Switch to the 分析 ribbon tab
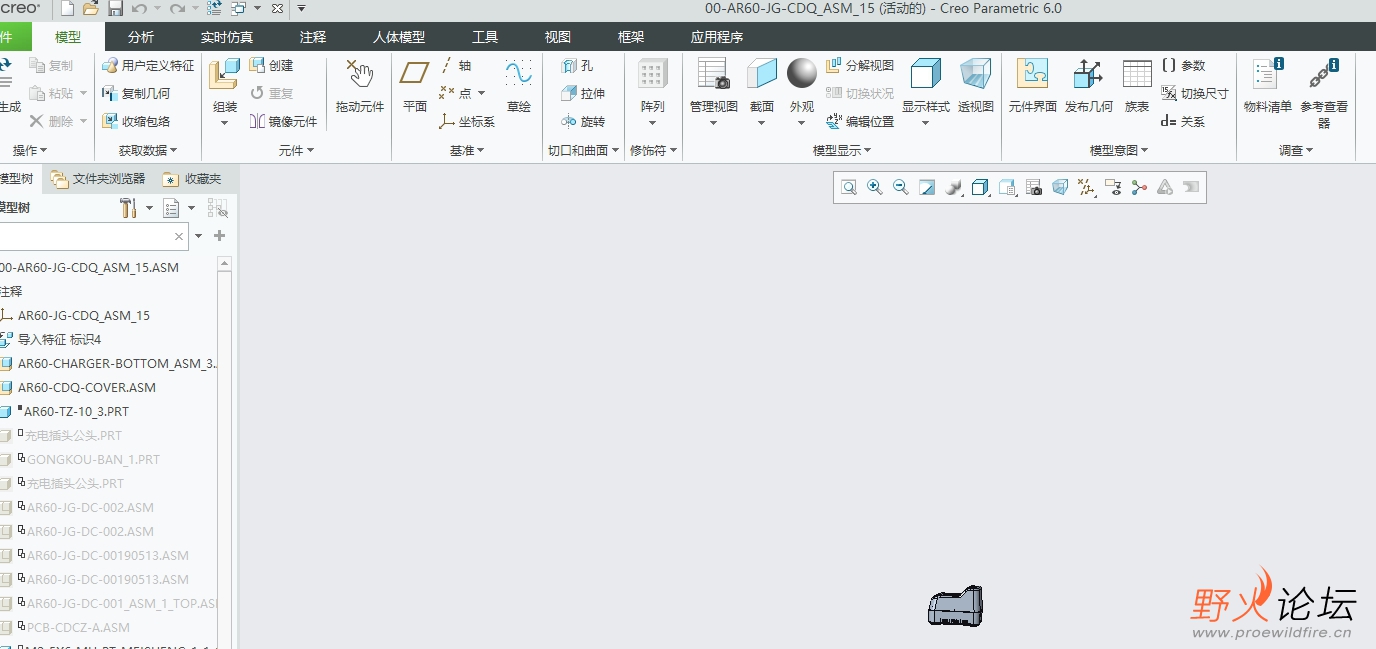 point(141,37)
